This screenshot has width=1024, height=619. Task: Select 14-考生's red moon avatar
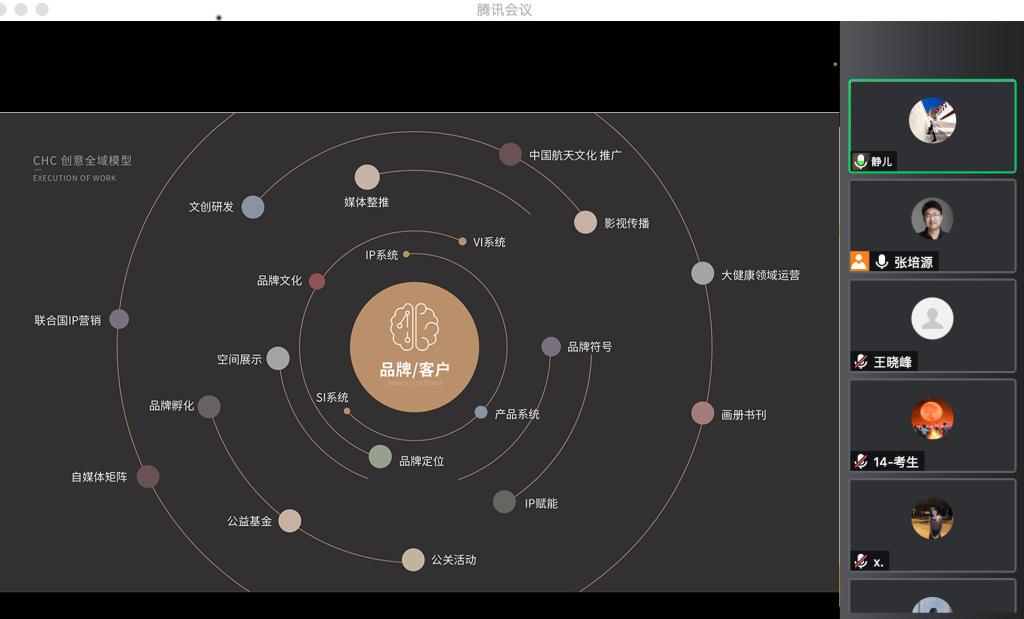click(932, 419)
